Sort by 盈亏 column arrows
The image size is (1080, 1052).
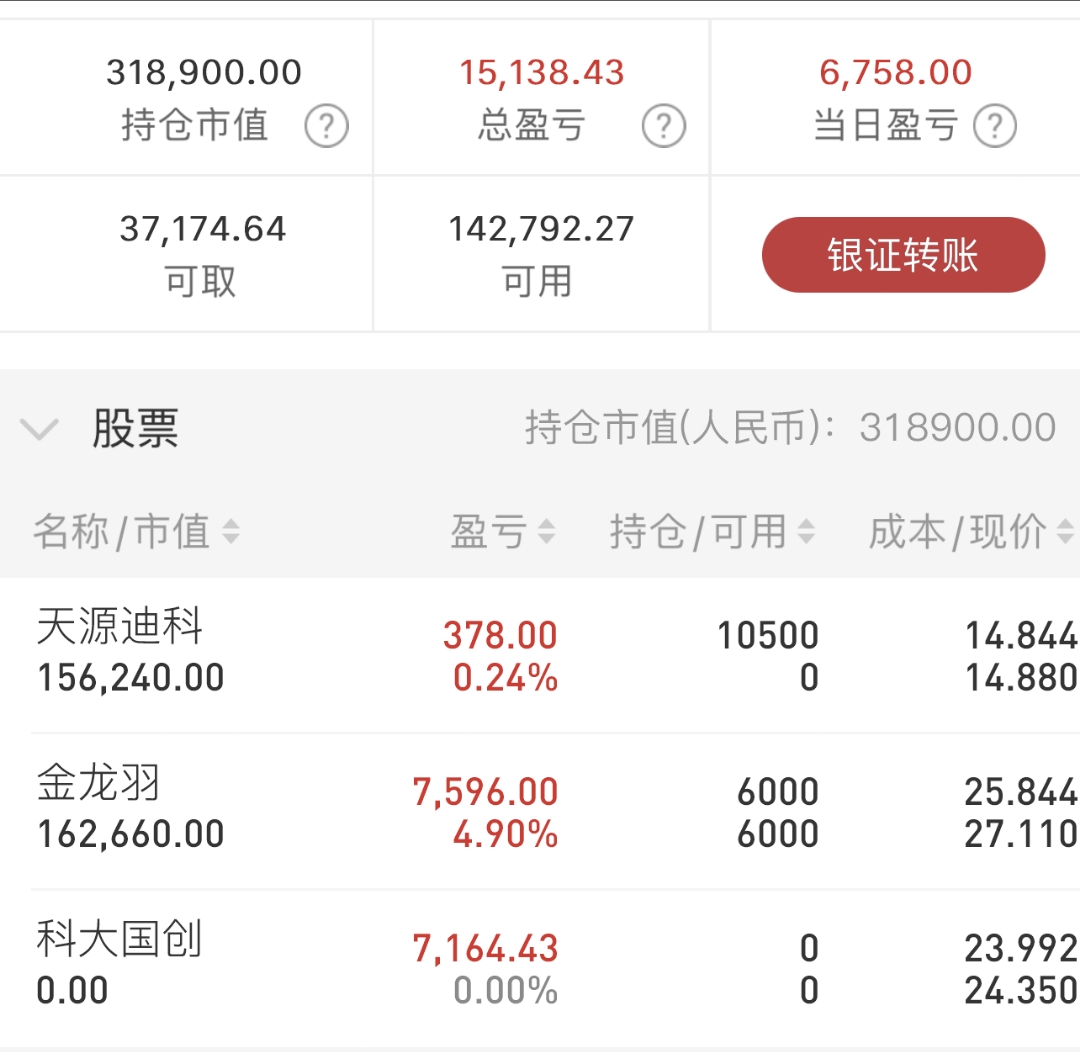point(546,532)
